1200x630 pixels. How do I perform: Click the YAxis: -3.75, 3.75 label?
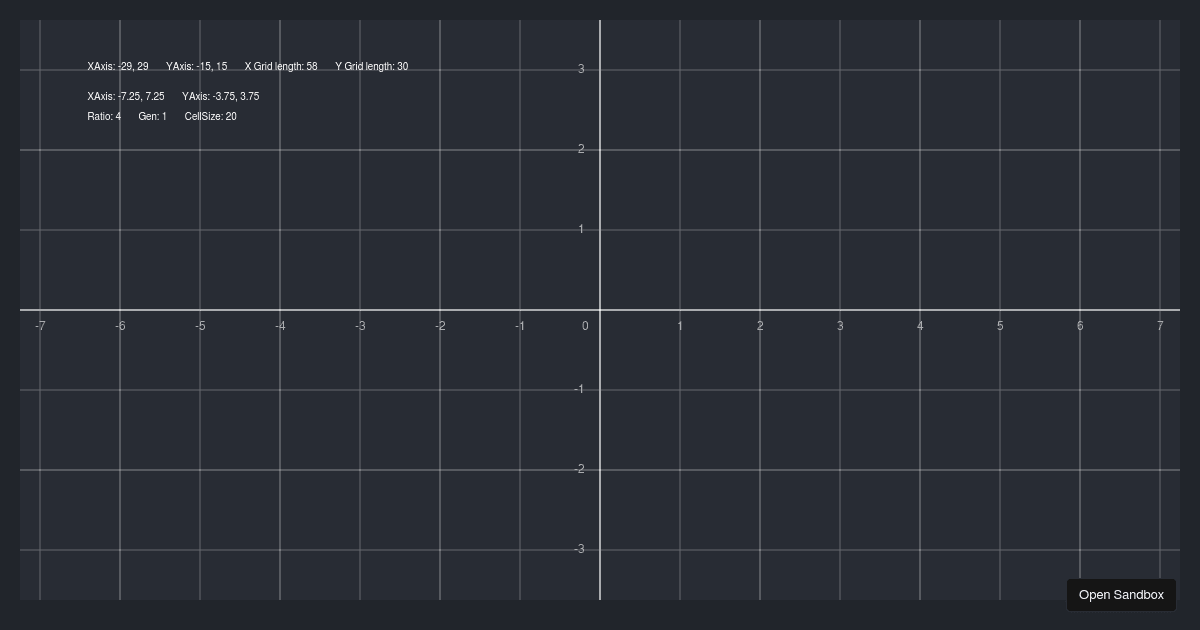[220, 96]
